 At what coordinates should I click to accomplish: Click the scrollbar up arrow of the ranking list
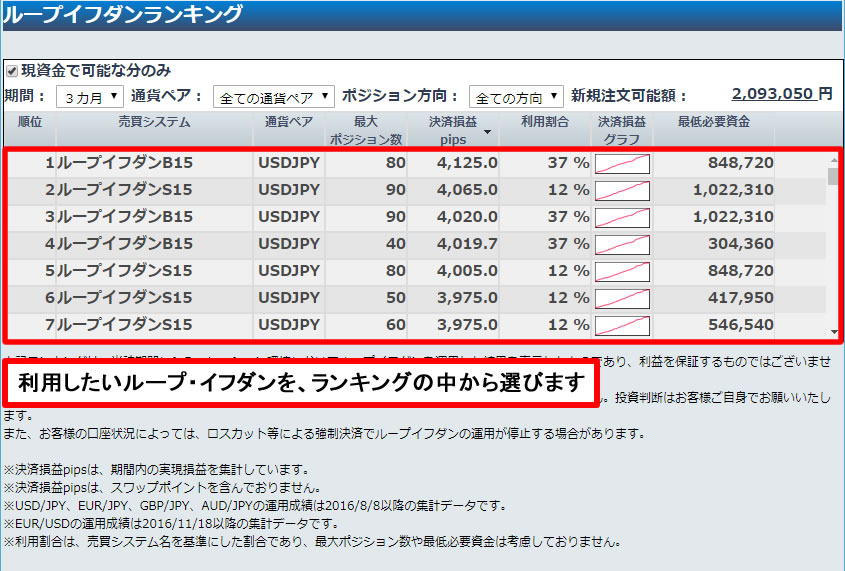point(833,160)
